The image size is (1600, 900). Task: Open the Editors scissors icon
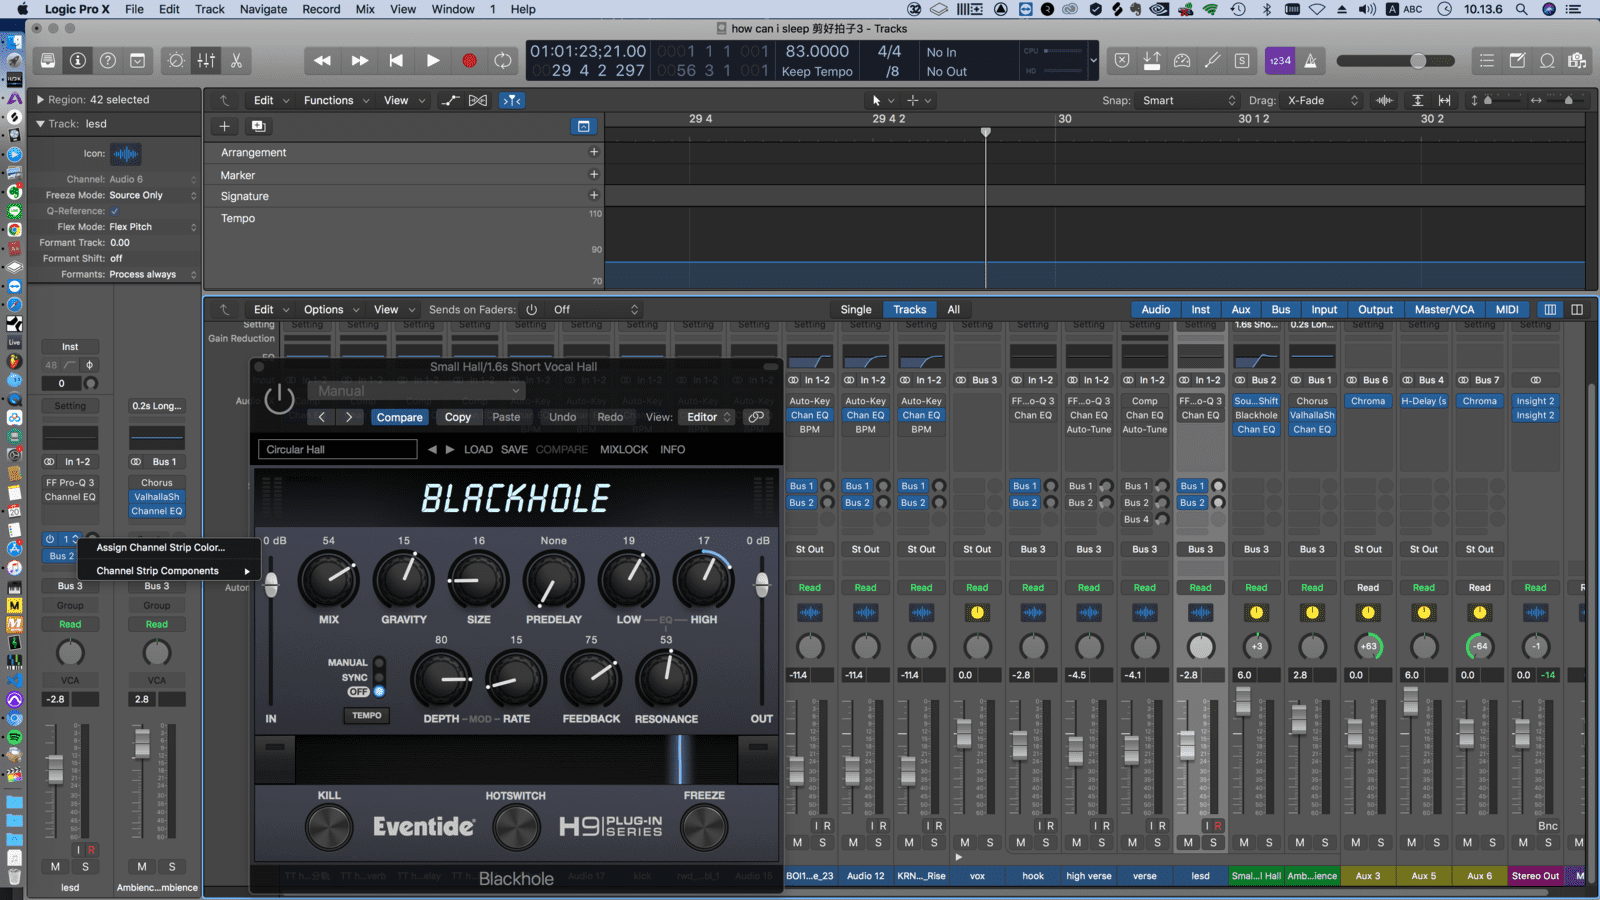coord(236,61)
